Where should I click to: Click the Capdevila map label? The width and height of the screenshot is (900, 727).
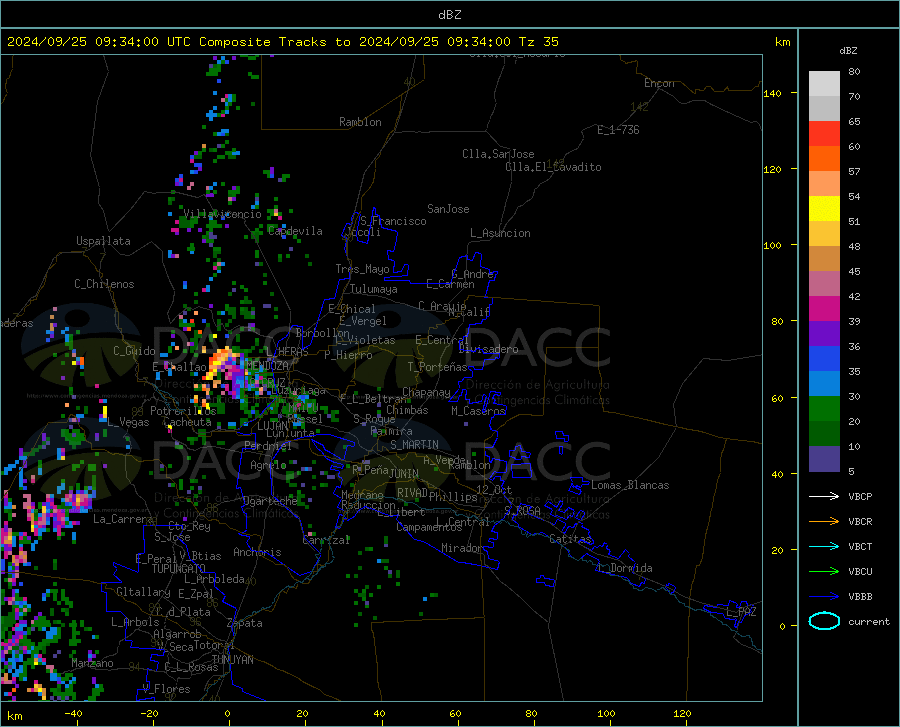[x=295, y=231]
